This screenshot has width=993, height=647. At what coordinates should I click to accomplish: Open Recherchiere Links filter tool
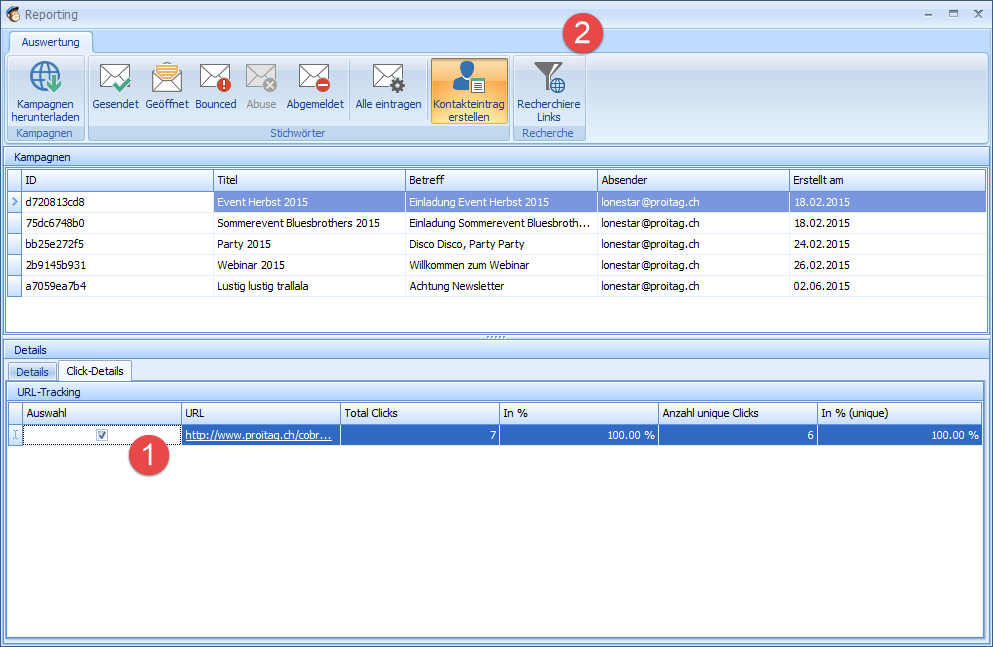(x=548, y=90)
